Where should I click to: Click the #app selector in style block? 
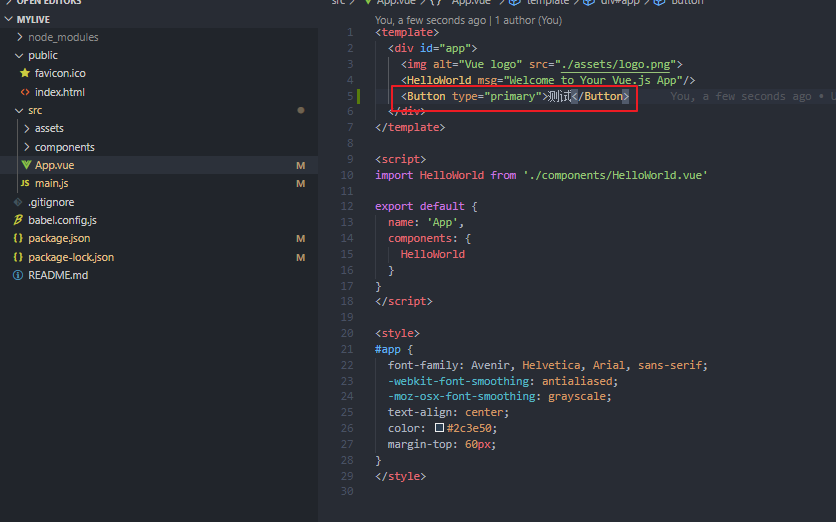click(388, 349)
